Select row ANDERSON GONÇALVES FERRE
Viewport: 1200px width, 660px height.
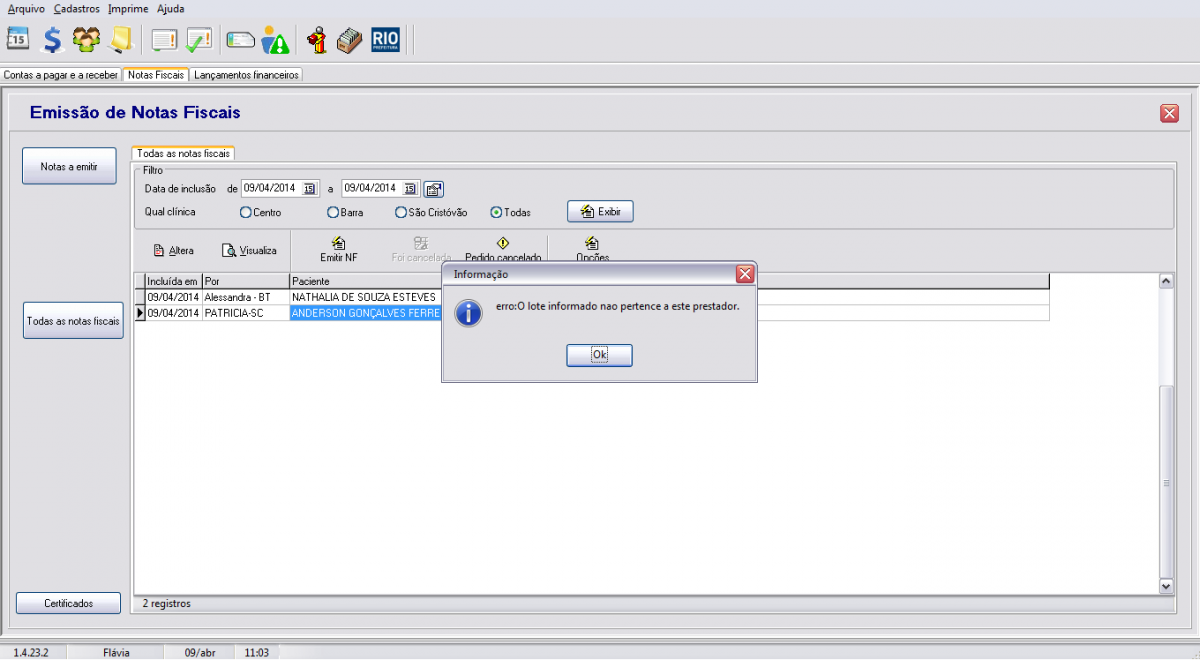point(592,313)
